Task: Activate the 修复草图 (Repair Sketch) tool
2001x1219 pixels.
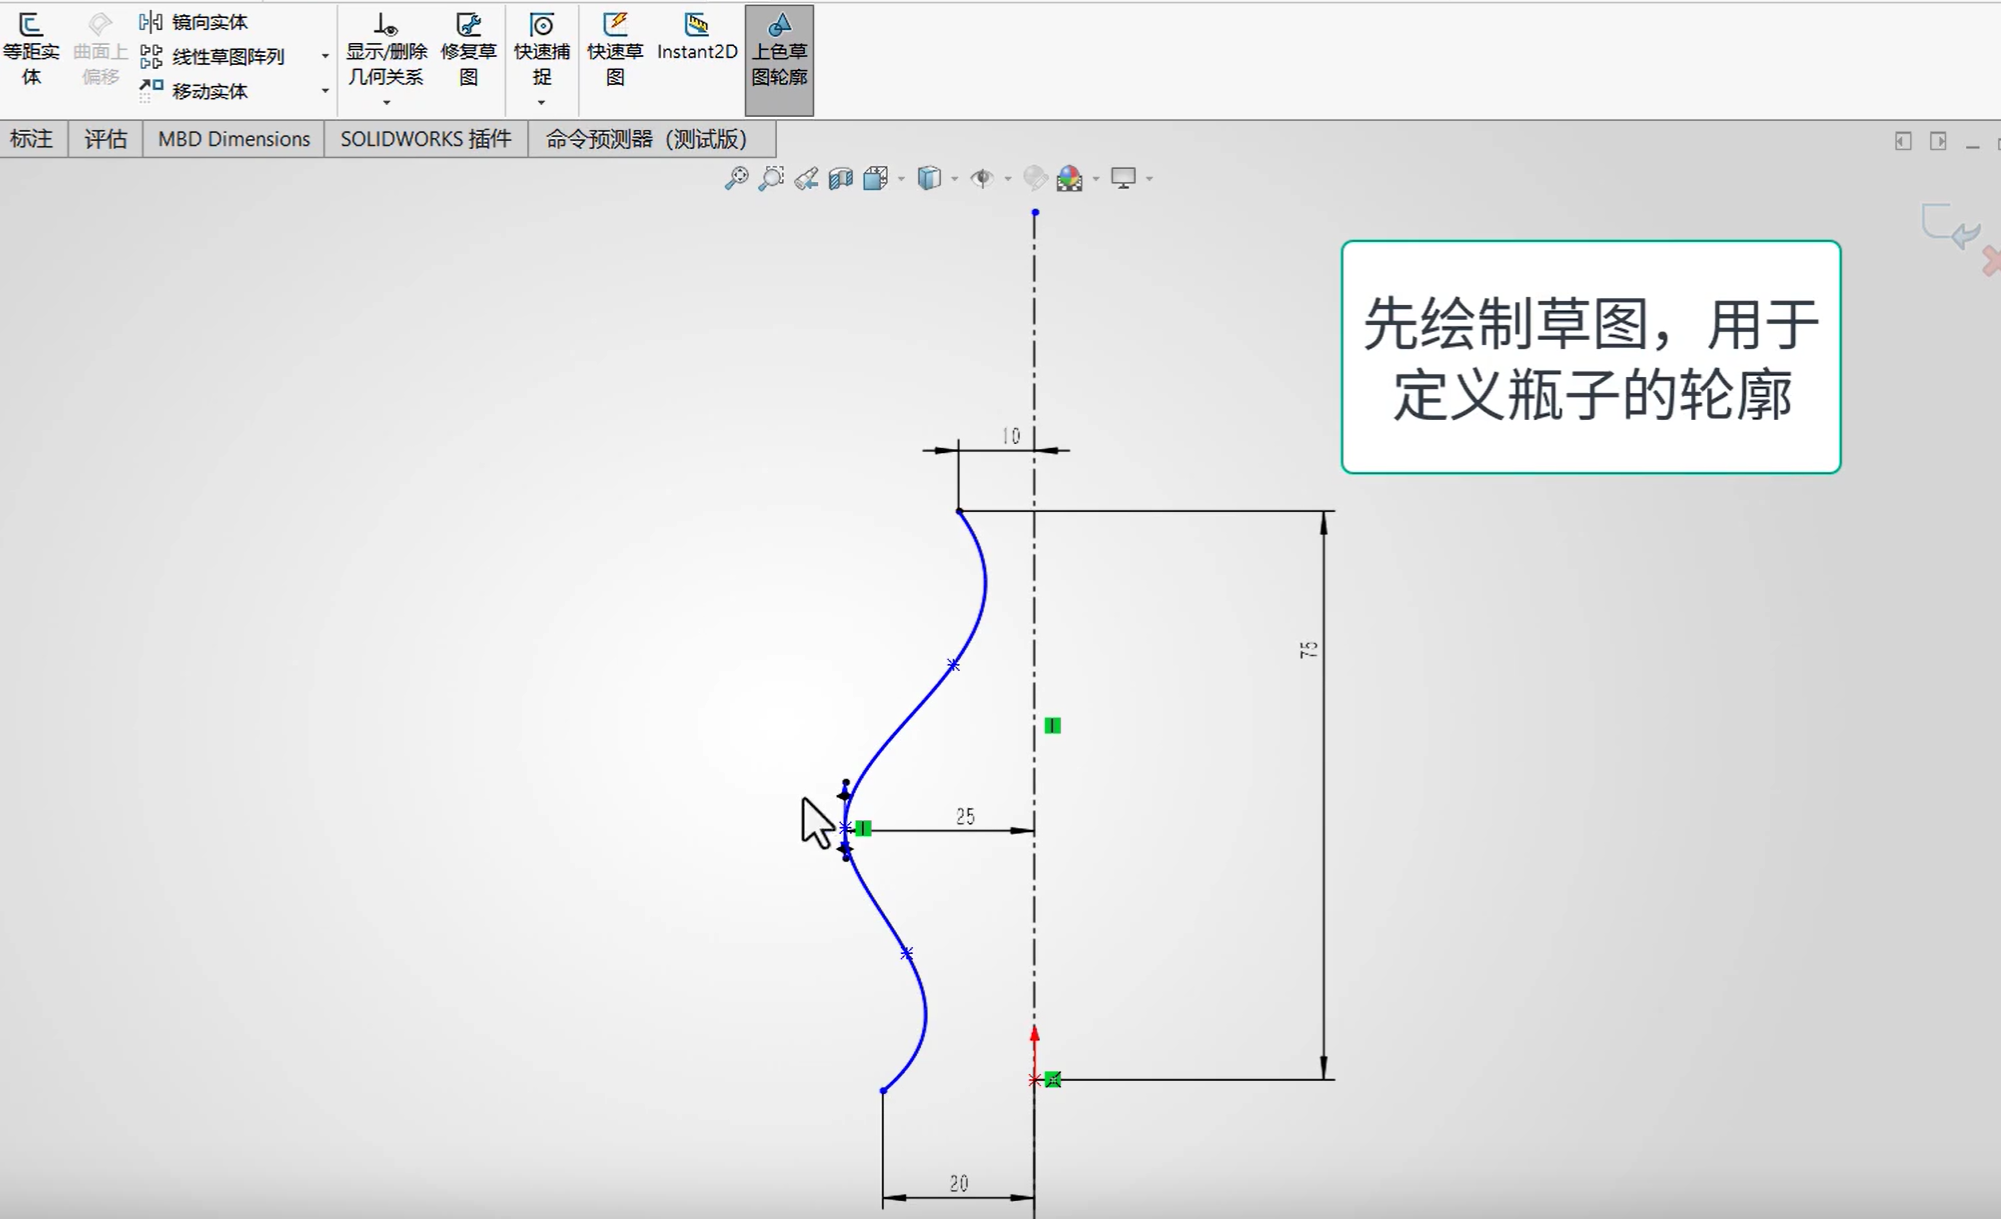Action: (x=469, y=48)
